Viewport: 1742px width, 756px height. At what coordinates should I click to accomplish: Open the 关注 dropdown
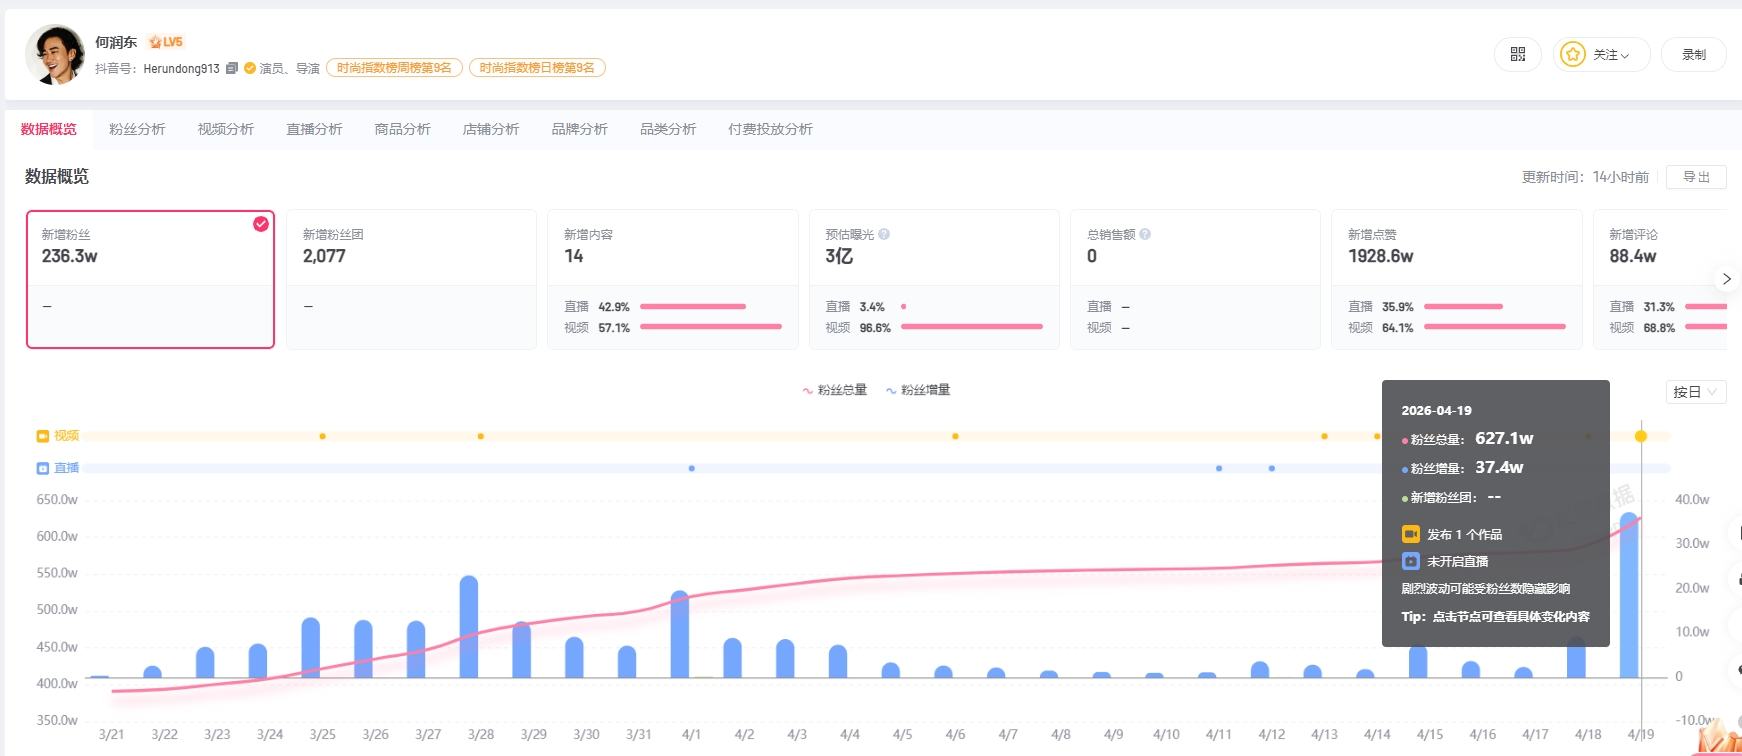(1601, 54)
